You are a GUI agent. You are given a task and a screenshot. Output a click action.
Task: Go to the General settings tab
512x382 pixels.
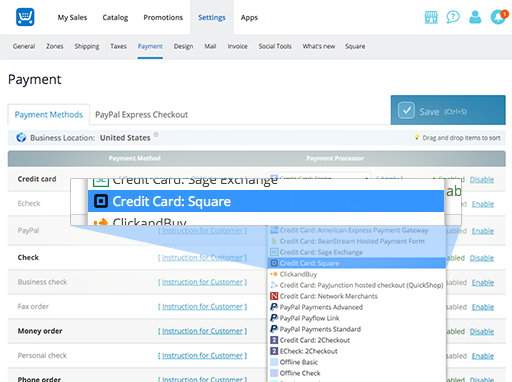(x=24, y=46)
